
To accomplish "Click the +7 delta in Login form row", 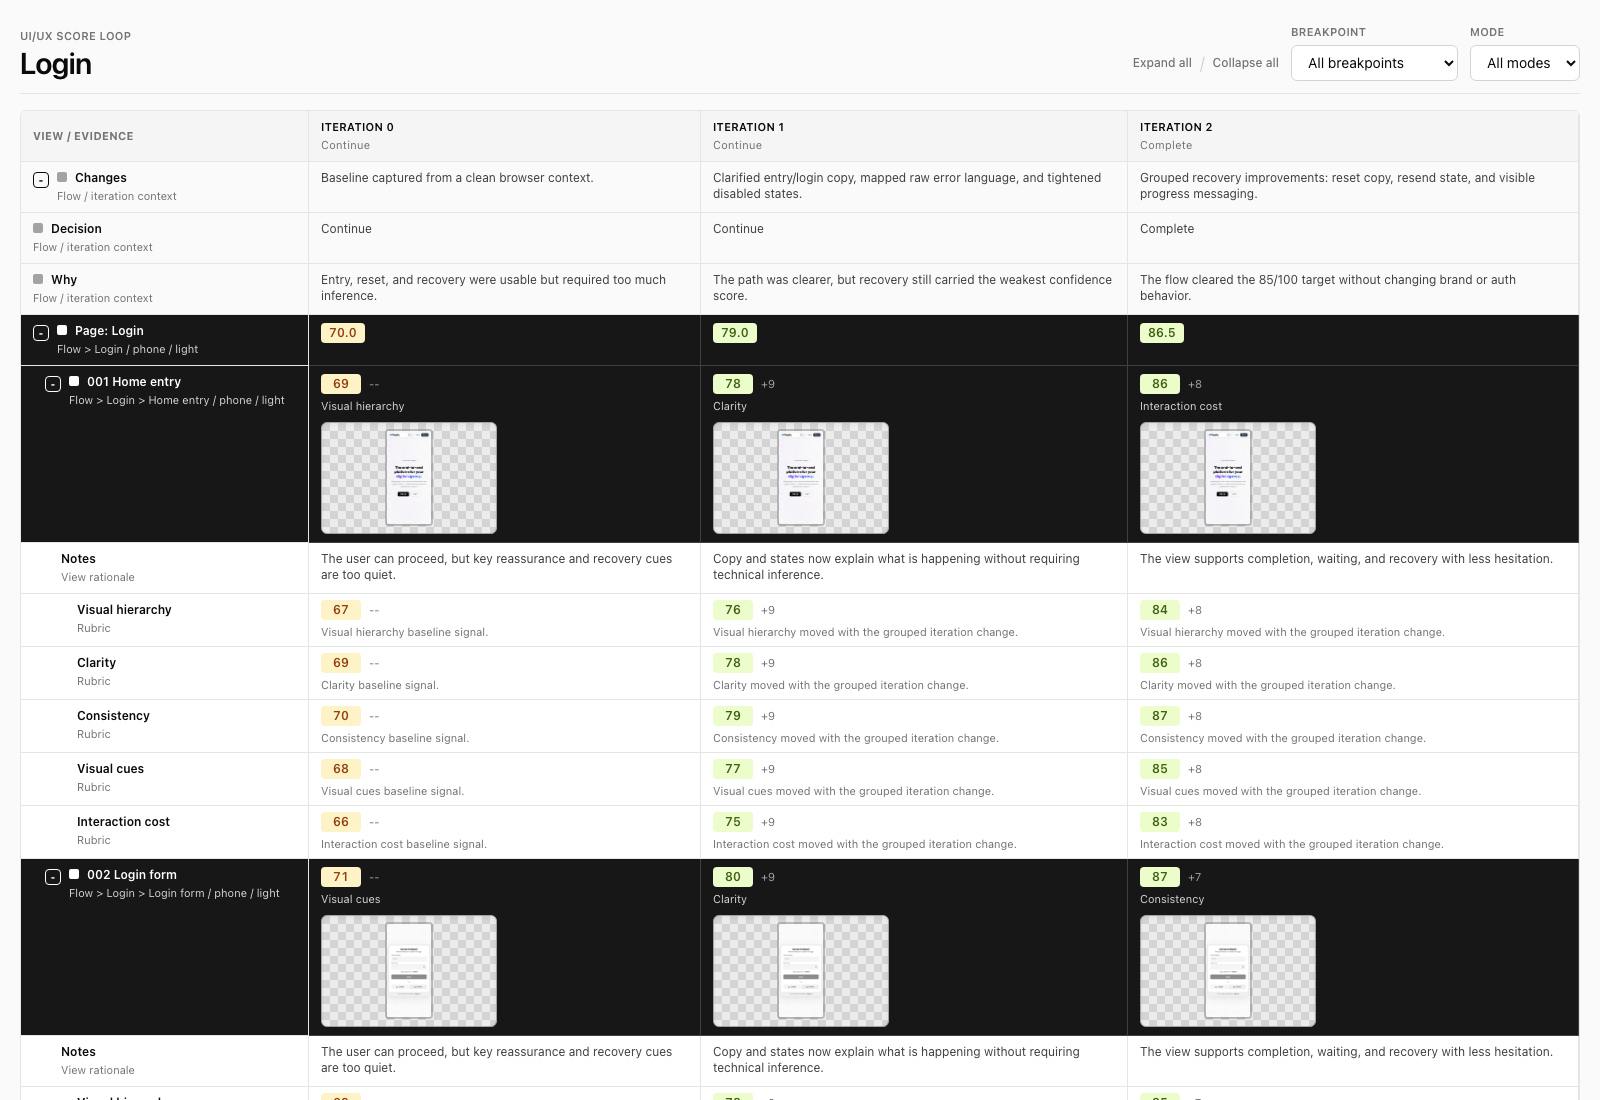I will (1195, 877).
